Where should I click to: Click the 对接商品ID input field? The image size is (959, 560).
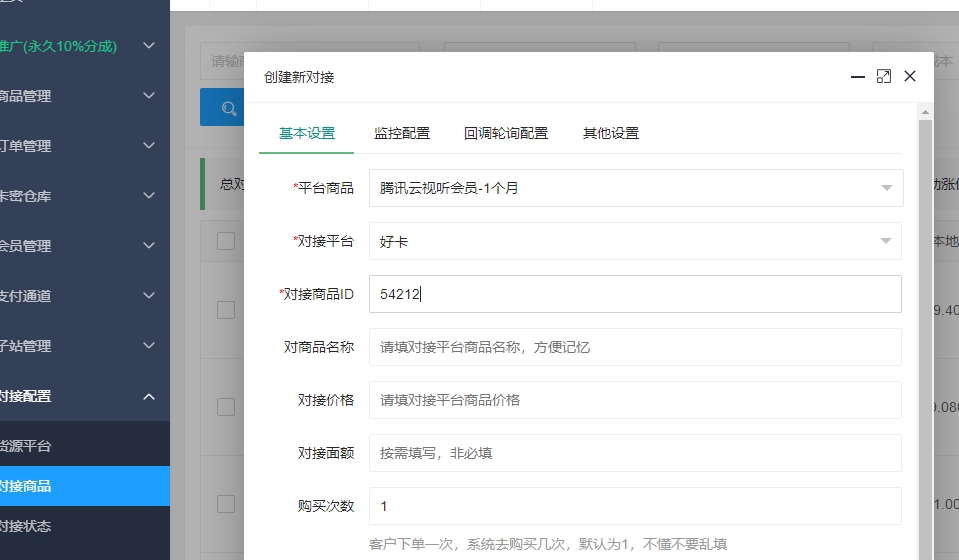tap(635, 294)
